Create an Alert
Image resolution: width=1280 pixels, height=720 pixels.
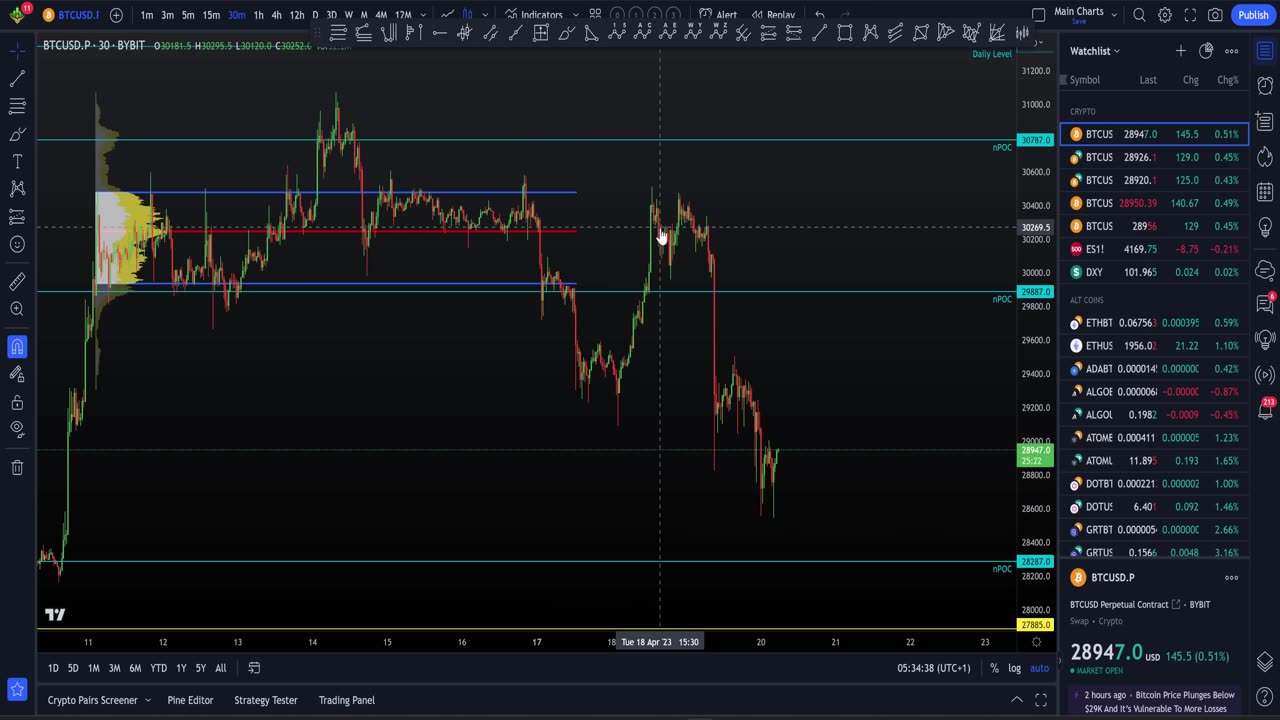click(718, 15)
